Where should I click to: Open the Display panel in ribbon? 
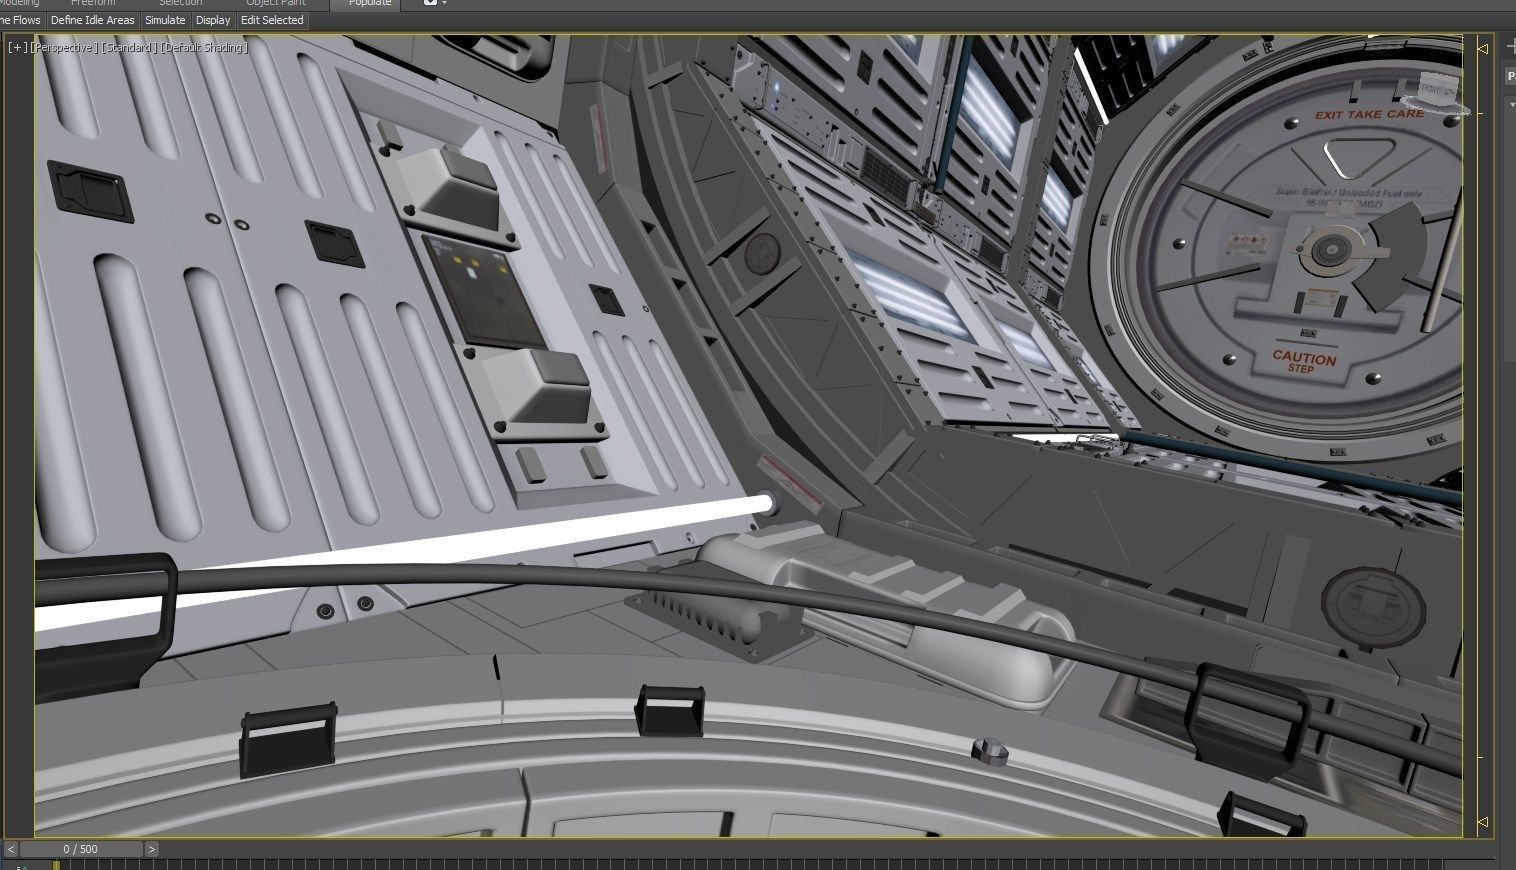213,20
